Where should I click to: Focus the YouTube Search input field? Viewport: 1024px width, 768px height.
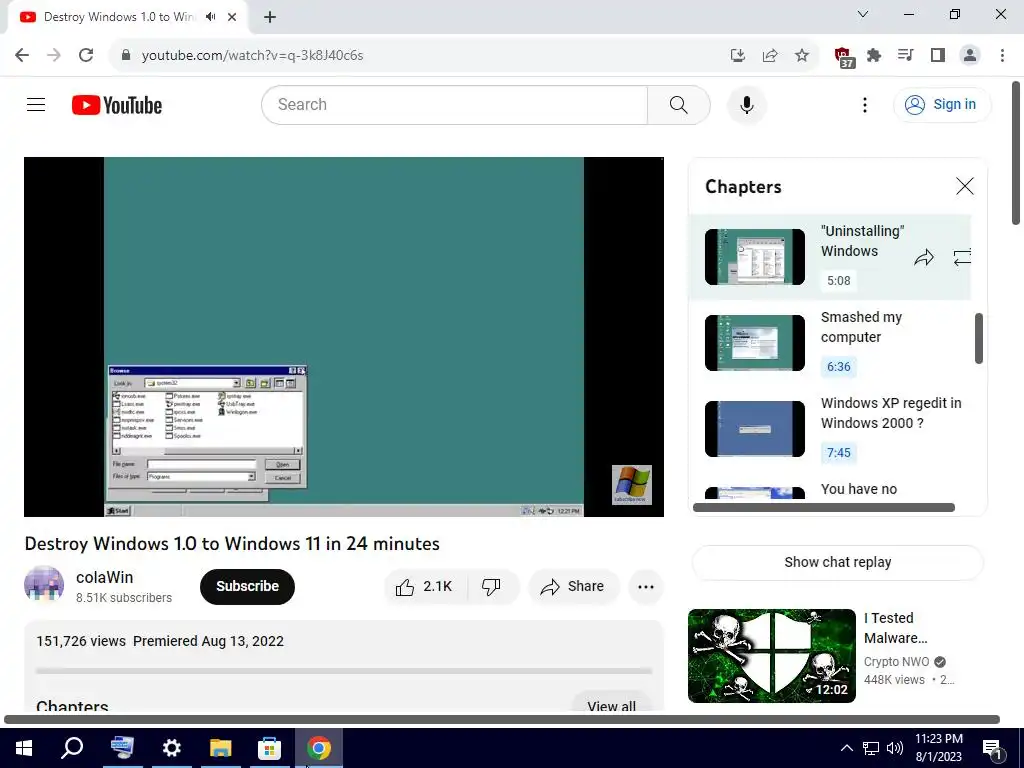[455, 104]
